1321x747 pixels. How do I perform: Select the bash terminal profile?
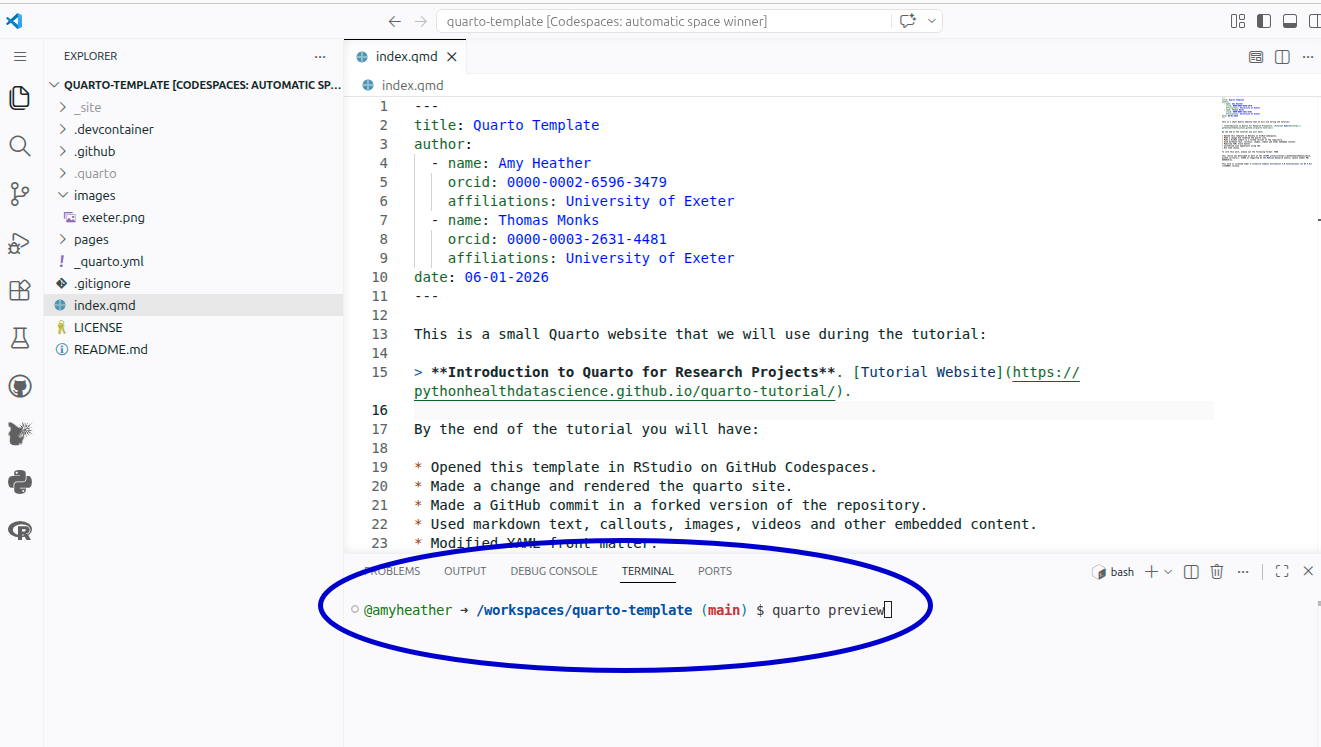tap(1113, 572)
